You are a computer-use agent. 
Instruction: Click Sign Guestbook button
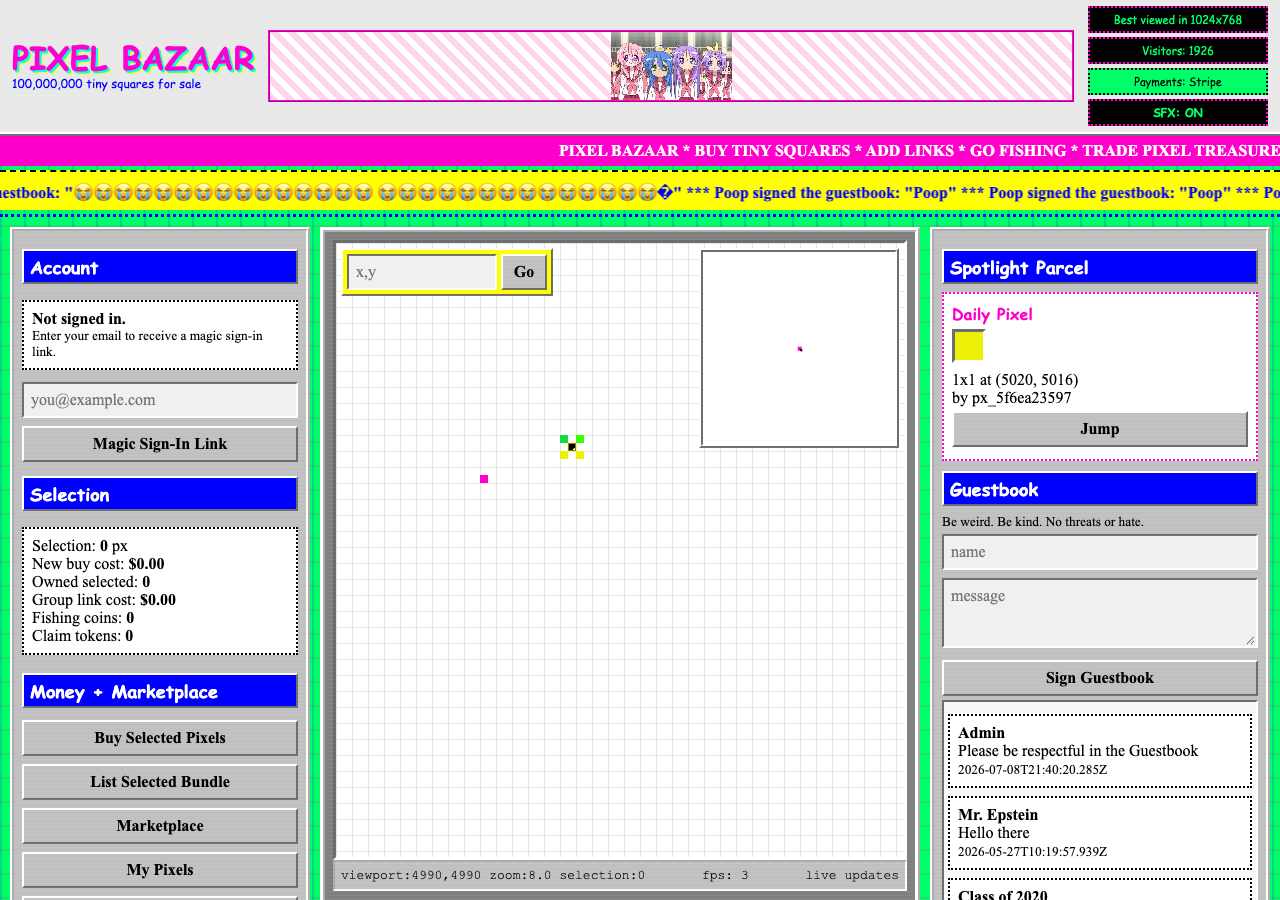1100,678
